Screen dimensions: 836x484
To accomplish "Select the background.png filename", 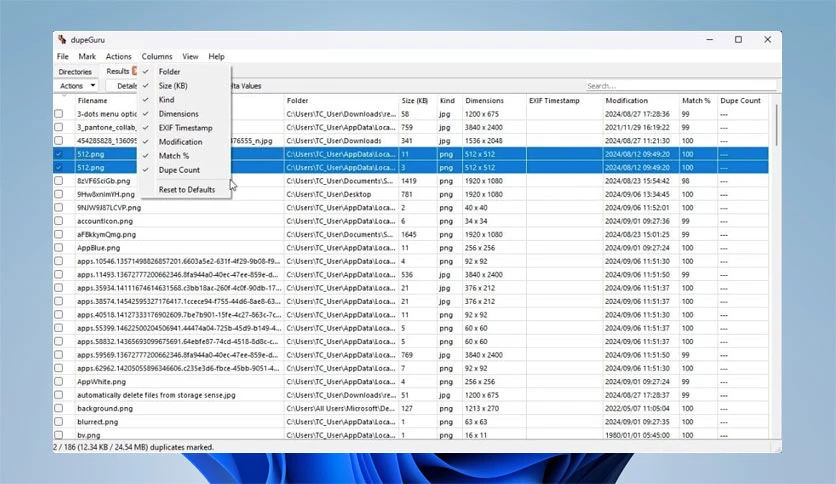I will click(x=105, y=408).
